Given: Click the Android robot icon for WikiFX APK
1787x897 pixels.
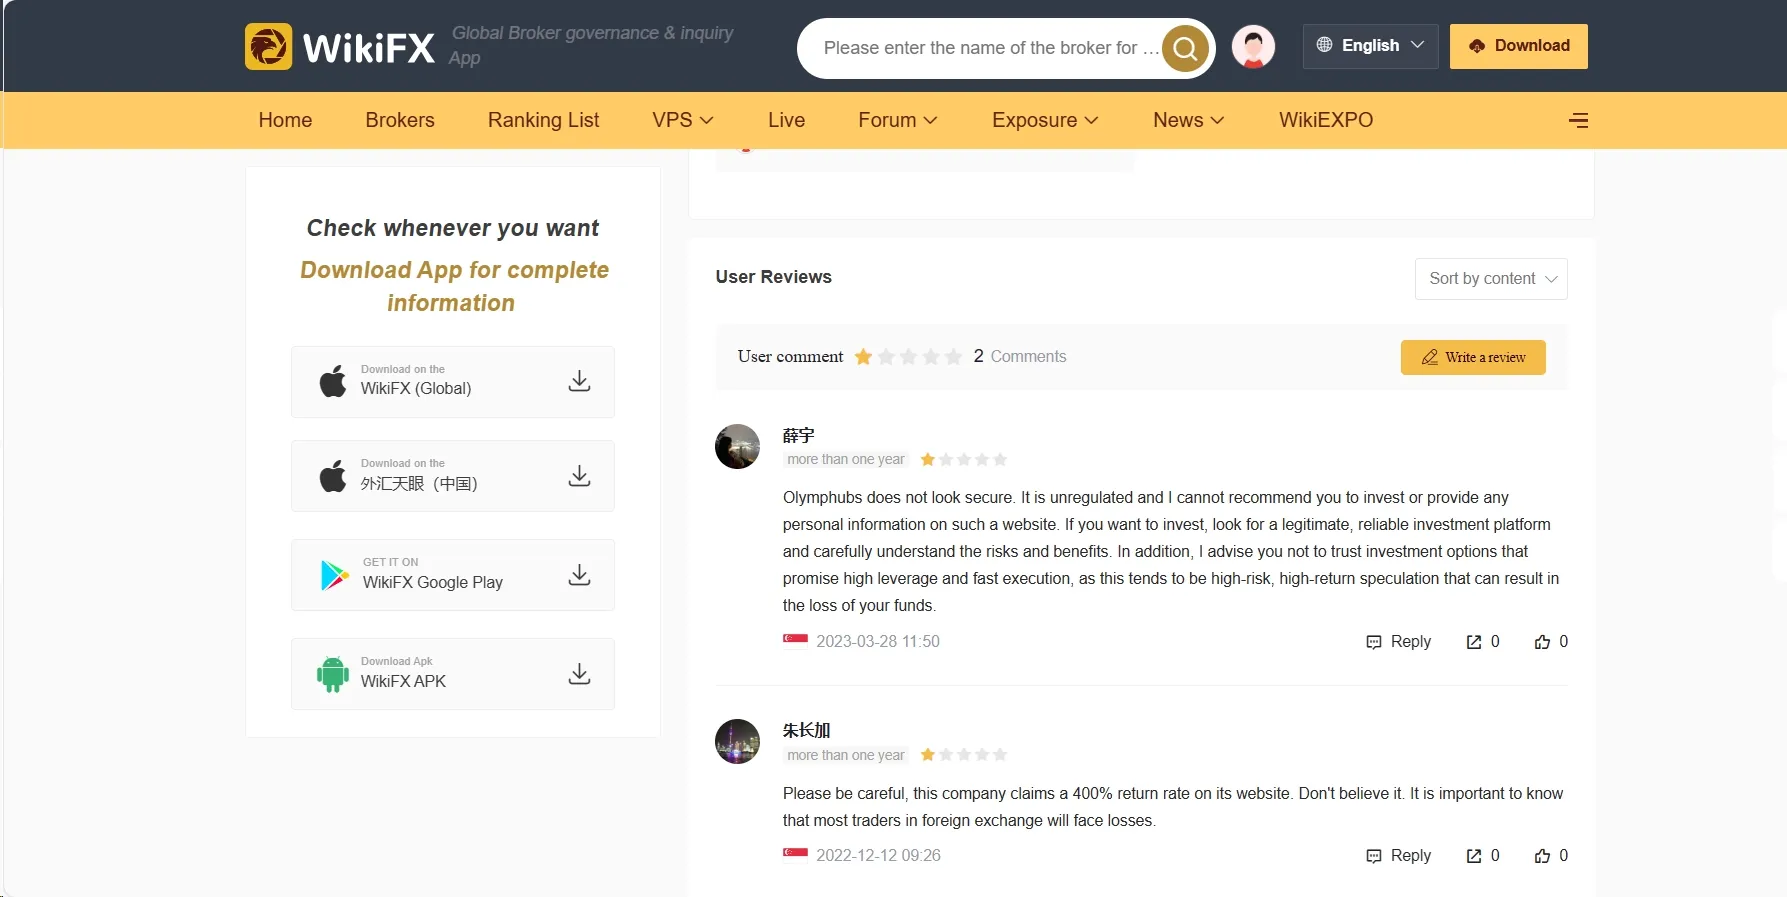Looking at the screenshot, I should tap(333, 674).
